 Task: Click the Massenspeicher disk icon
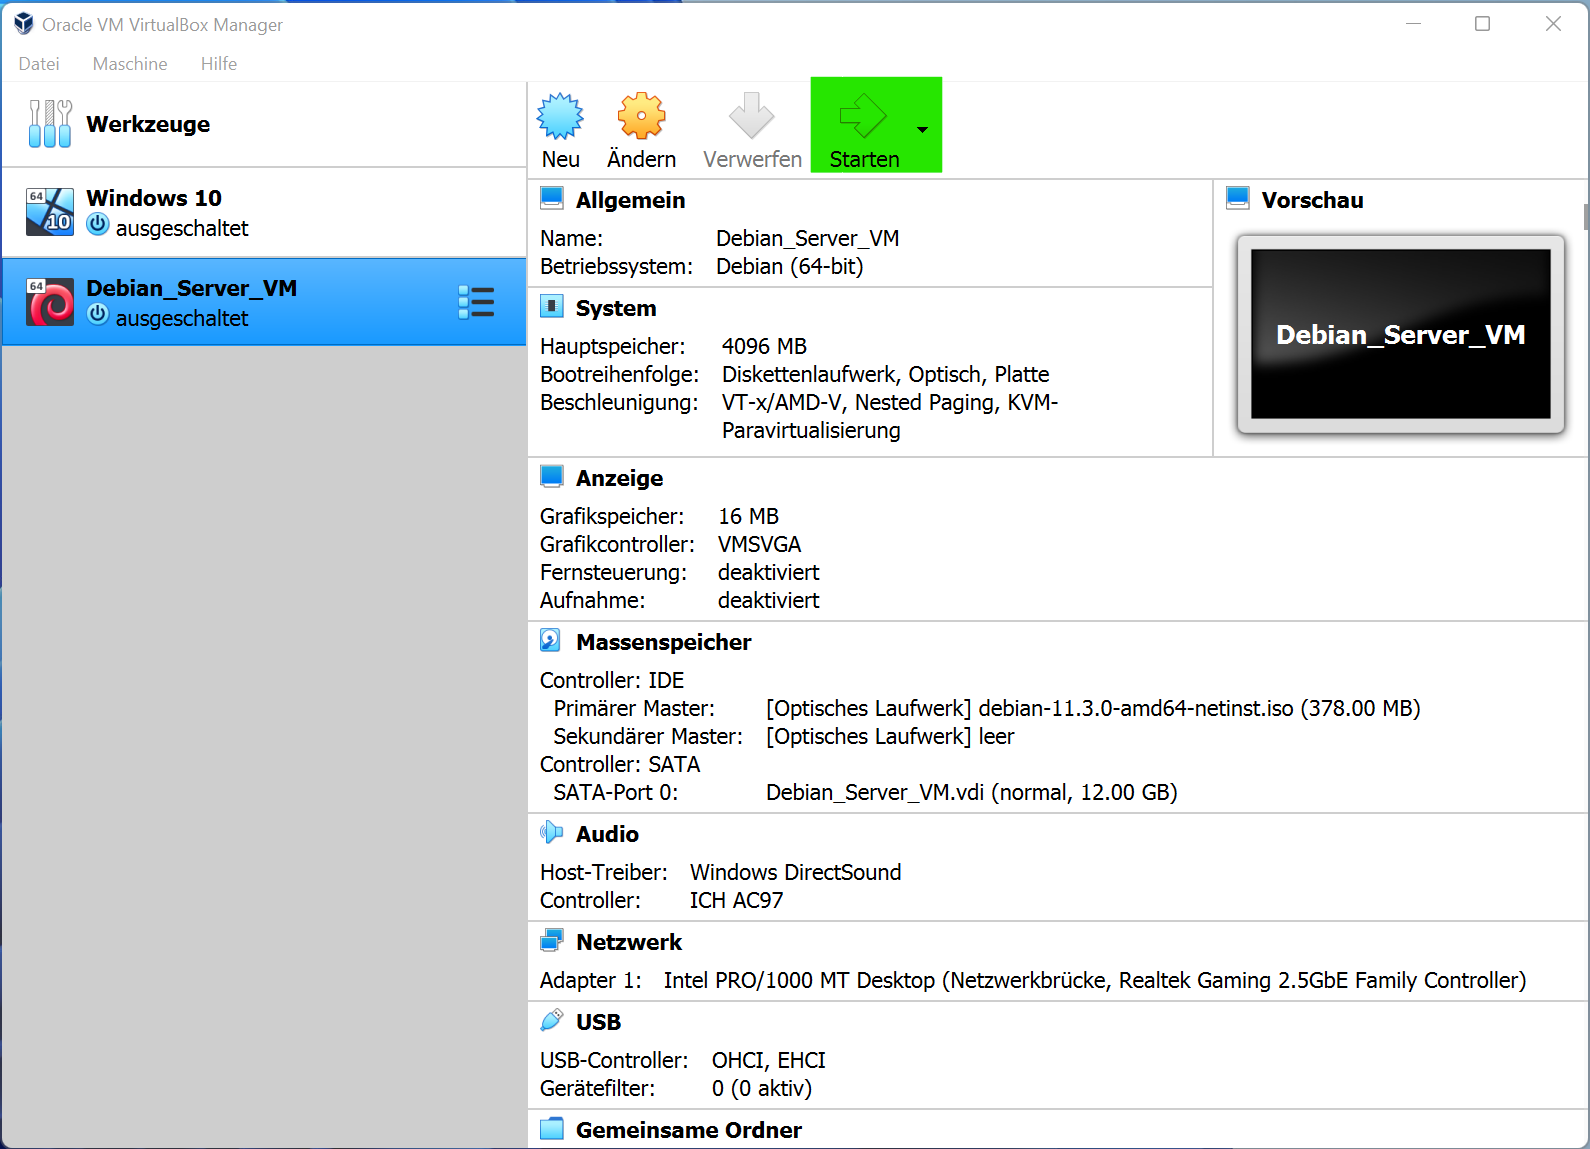coord(551,640)
